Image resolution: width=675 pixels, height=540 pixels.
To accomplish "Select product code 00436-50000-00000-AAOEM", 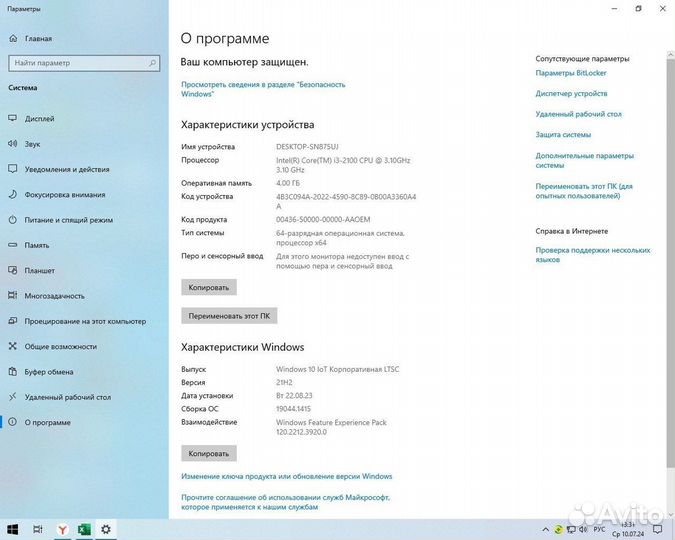I will point(323,219).
